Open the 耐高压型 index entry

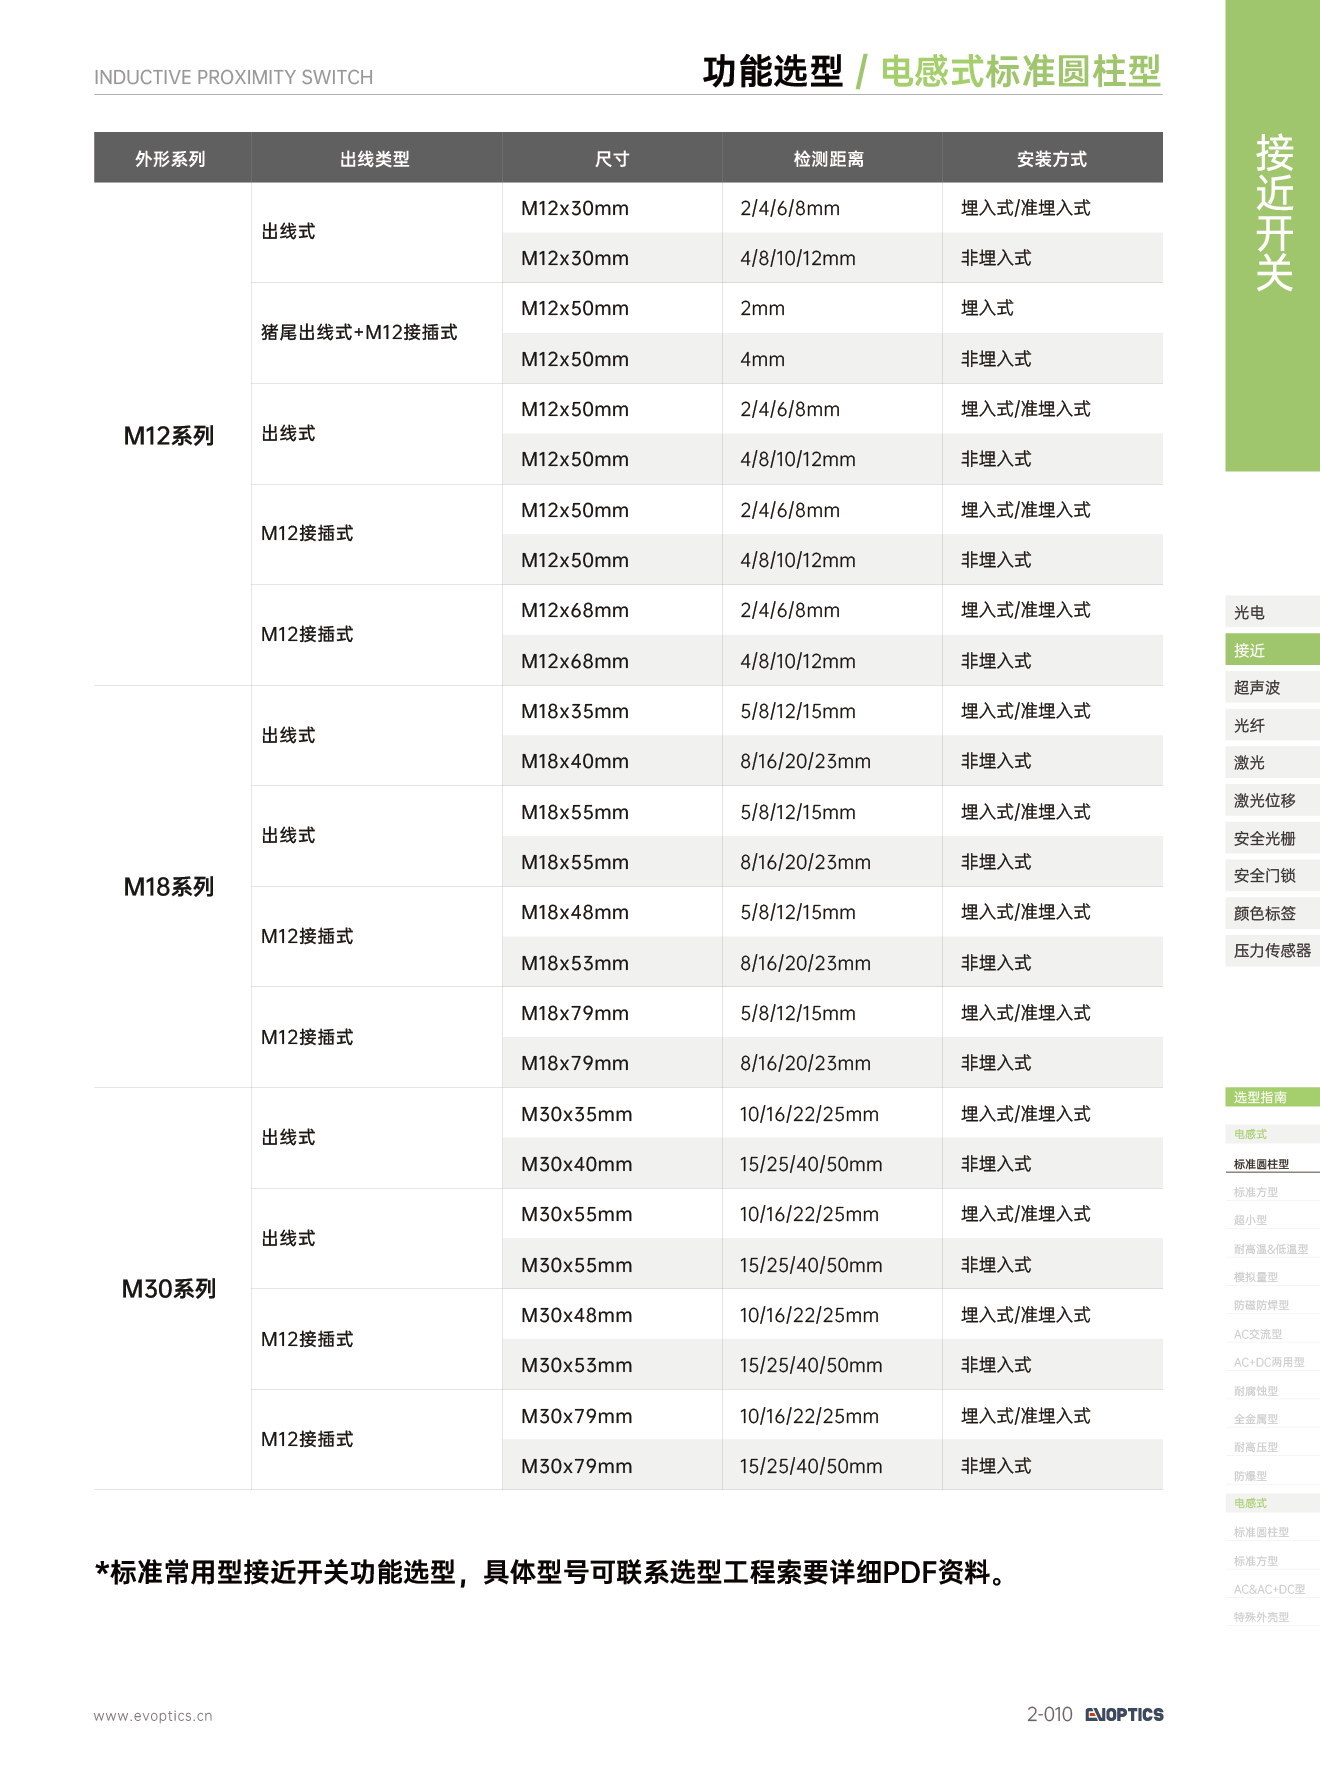click(x=1256, y=1447)
